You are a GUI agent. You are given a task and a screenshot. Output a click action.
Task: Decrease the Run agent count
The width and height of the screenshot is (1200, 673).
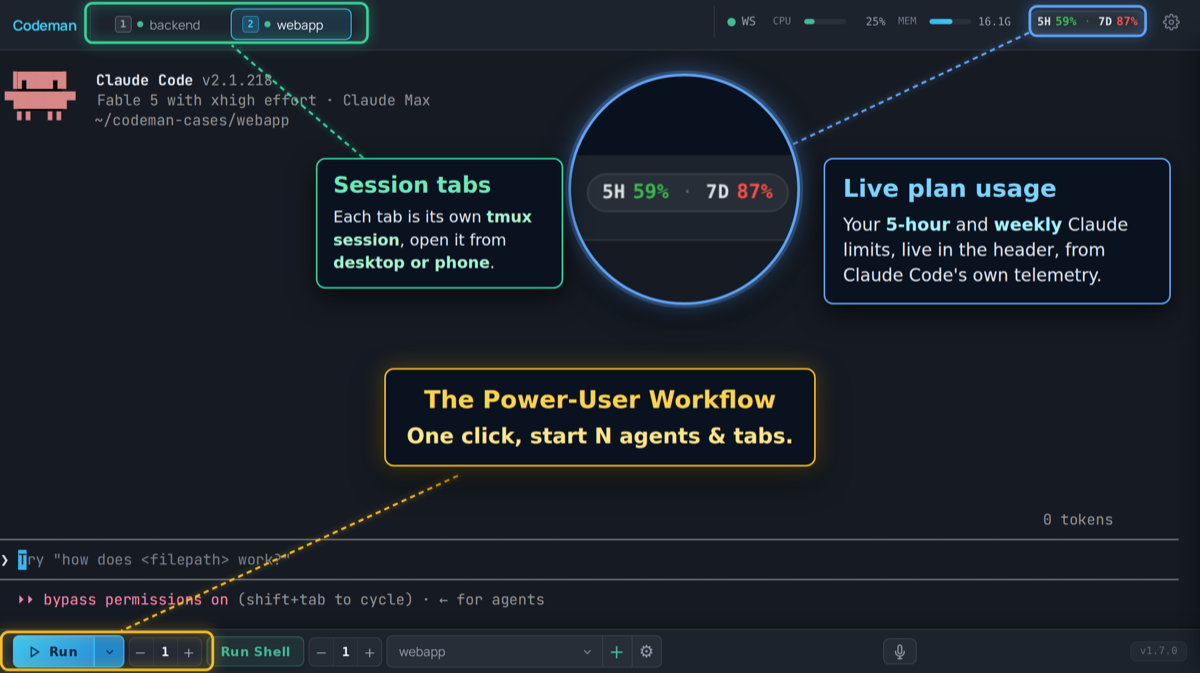141,652
